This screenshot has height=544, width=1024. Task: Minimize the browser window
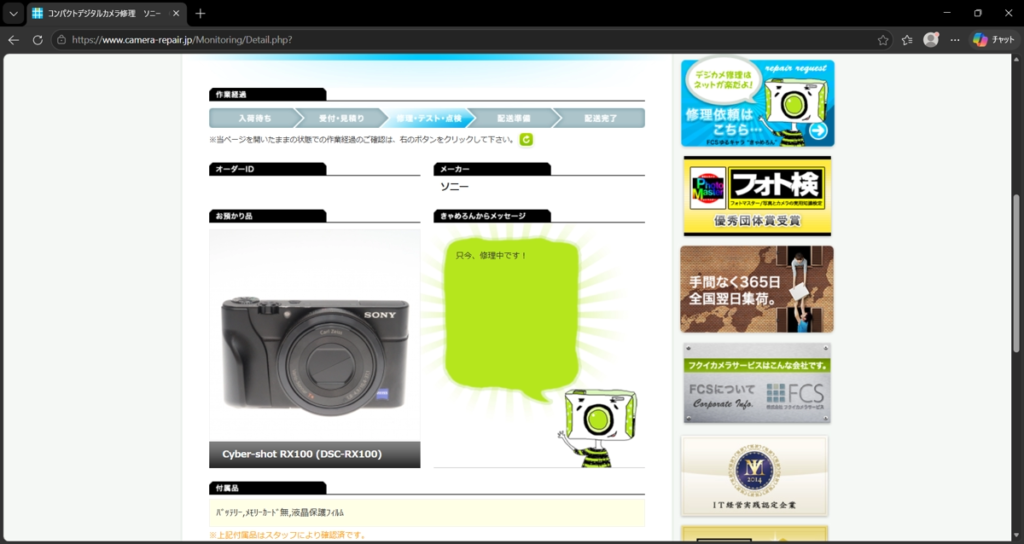[948, 13]
